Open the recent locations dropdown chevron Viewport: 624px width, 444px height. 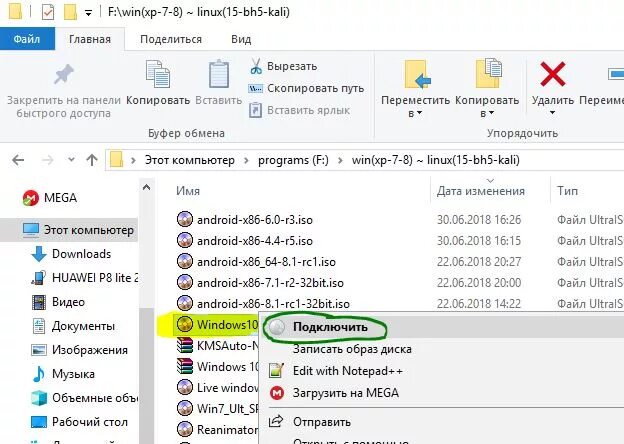[x=71, y=160]
